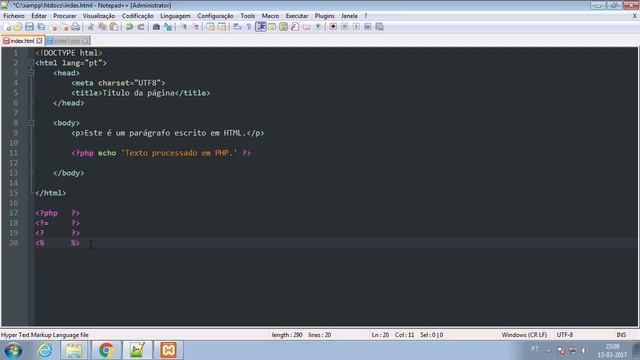Open the Replace dialog toolbar icon
Viewport: 640px width, 360px height.
tap(168, 27)
